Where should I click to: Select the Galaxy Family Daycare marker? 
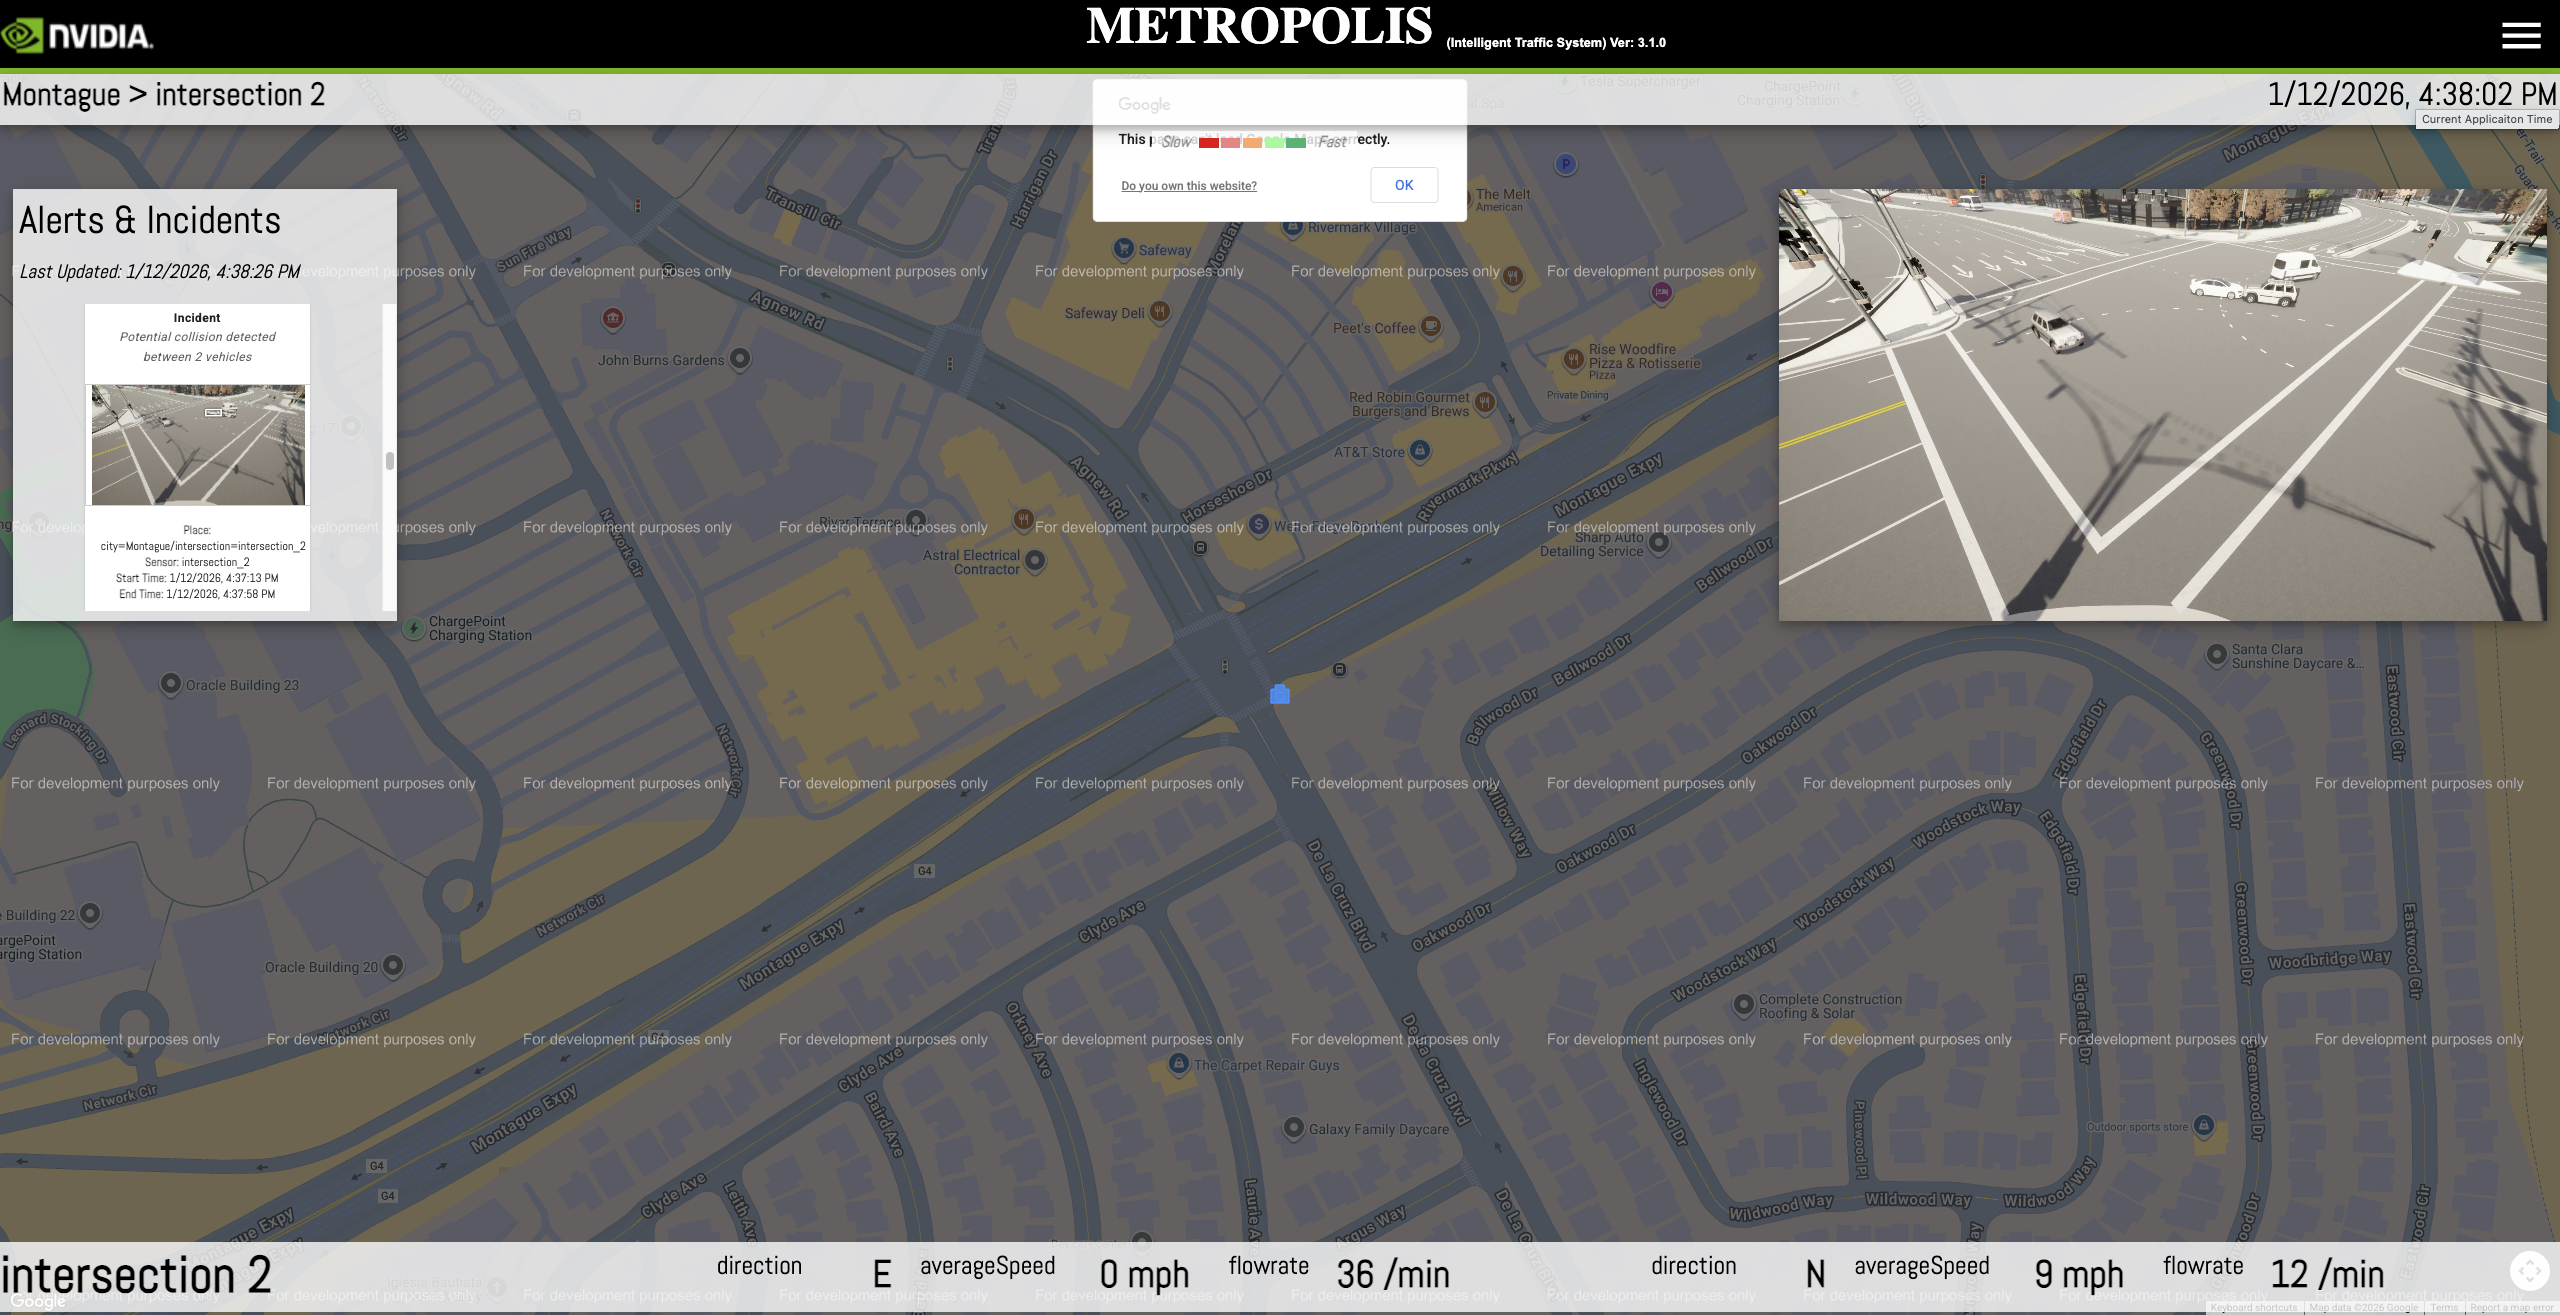click(1292, 1127)
